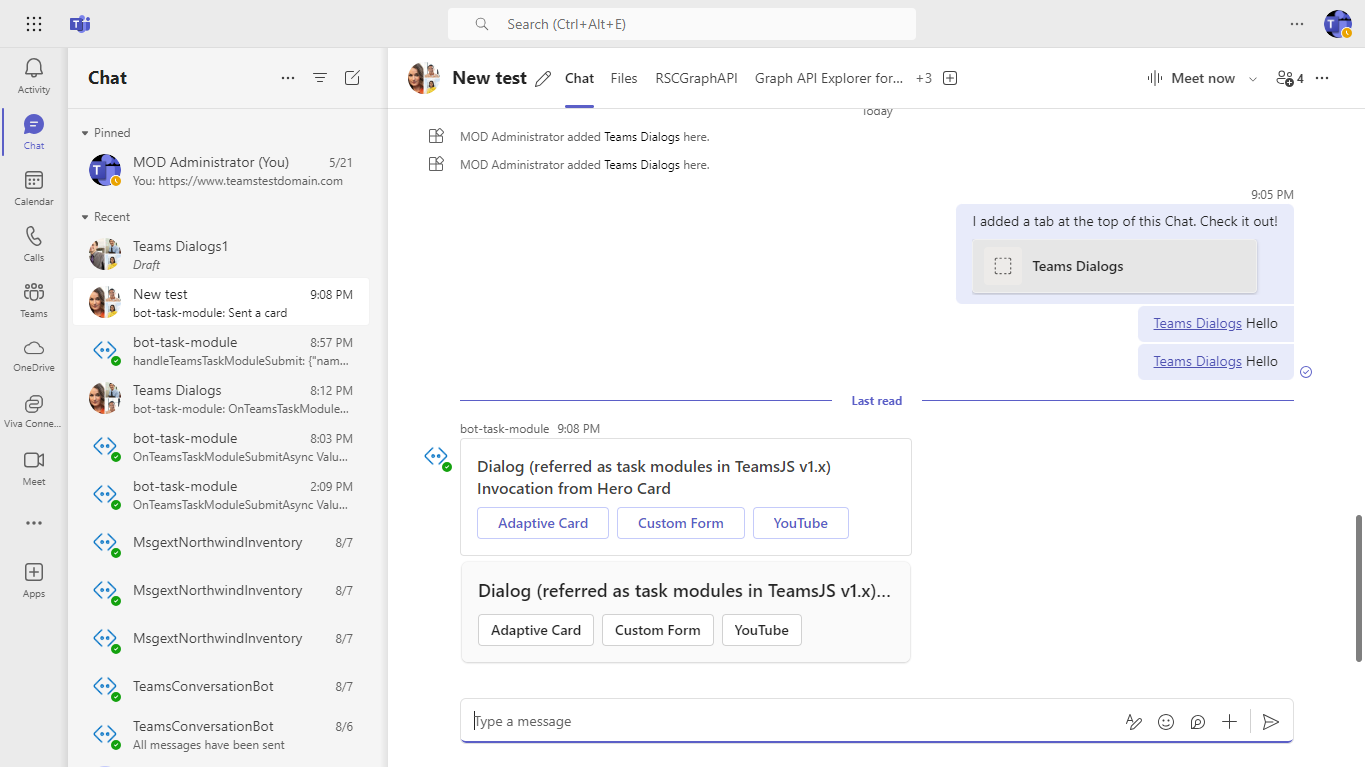
Task: Open the Teams Dialogs1 draft chat
Action: tap(221, 255)
